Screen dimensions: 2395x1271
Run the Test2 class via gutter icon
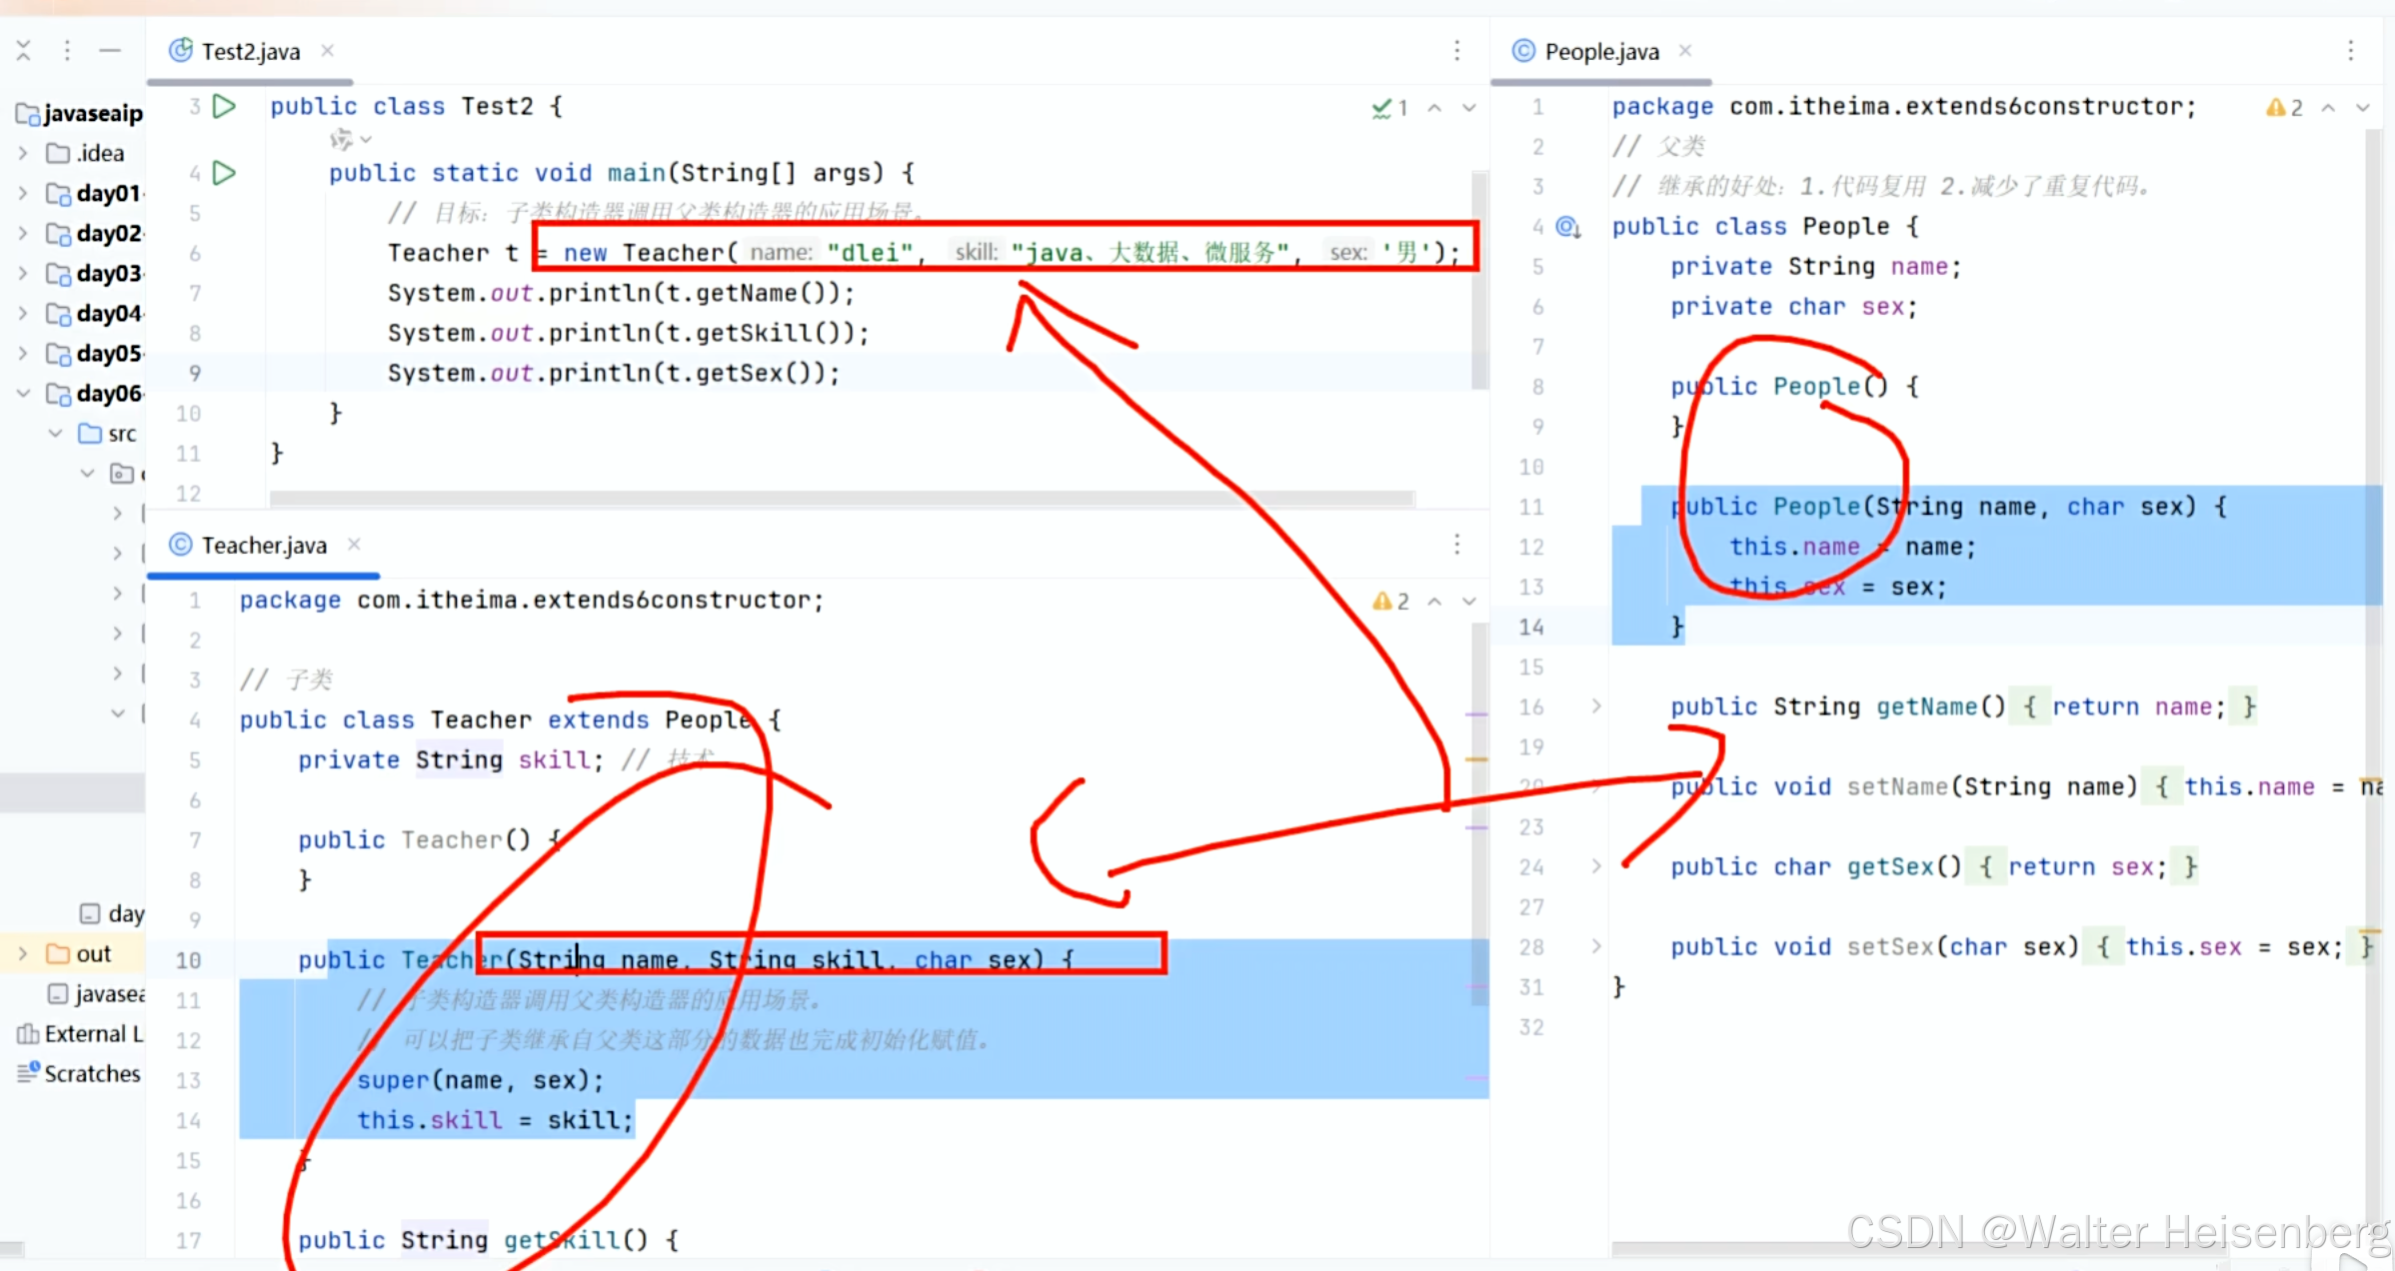(x=225, y=106)
